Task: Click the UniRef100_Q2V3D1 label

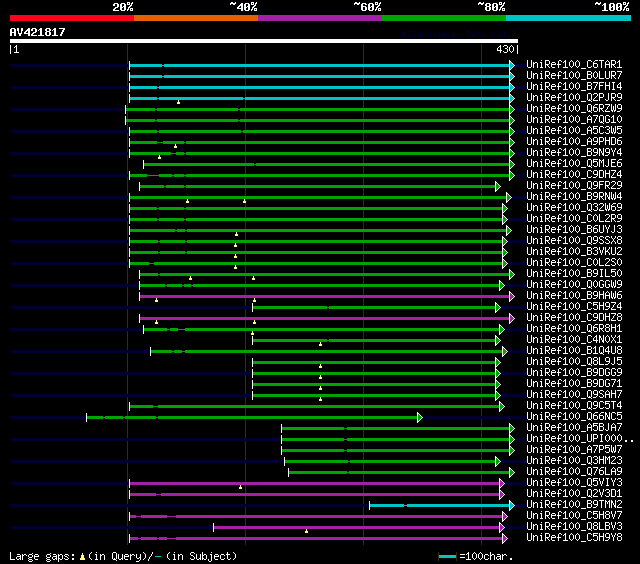Action: pyautogui.click(x=574, y=494)
